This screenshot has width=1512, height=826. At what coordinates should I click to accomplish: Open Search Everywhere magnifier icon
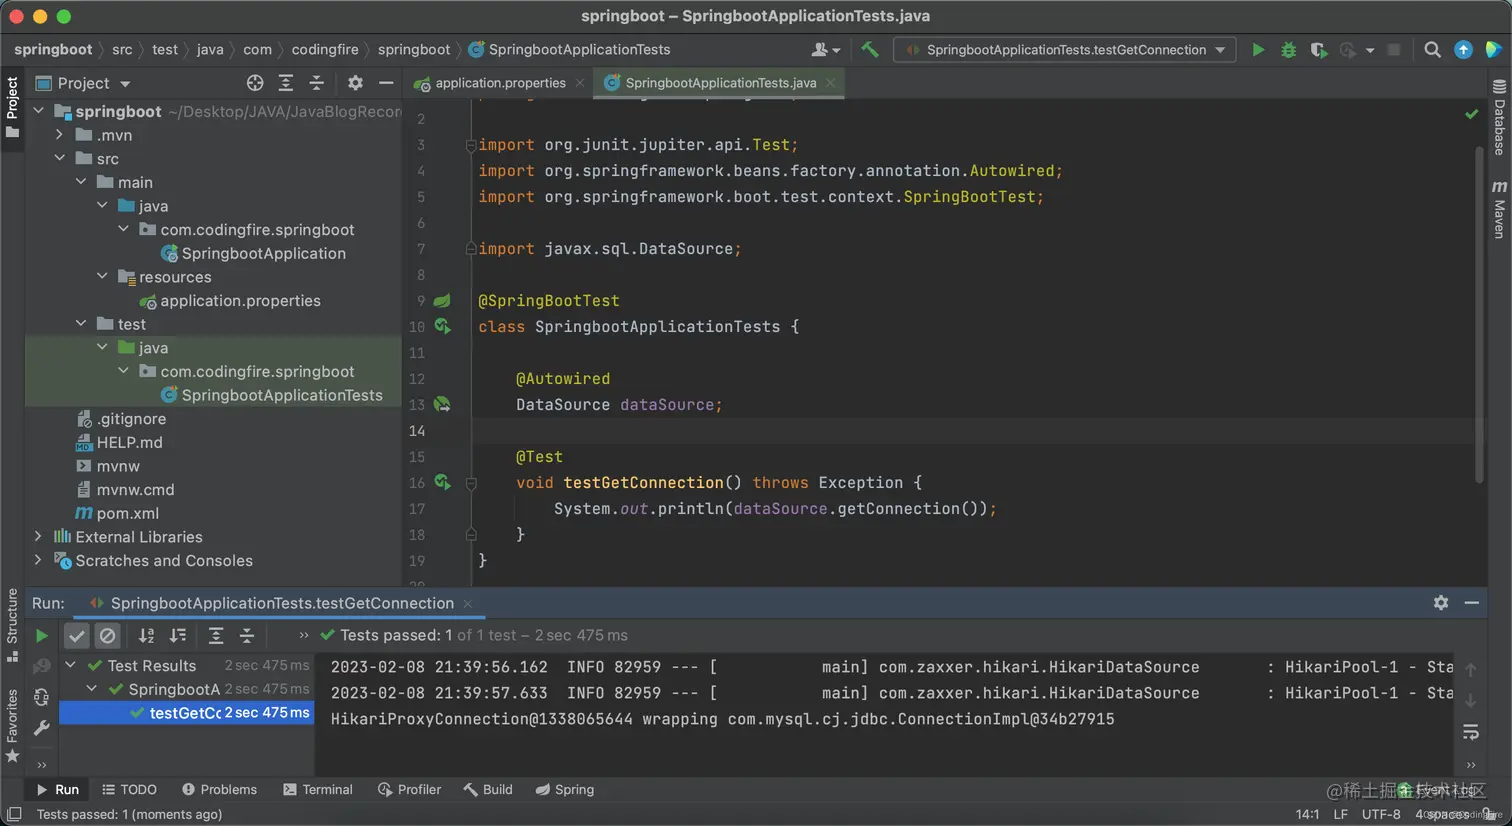click(1432, 50)
